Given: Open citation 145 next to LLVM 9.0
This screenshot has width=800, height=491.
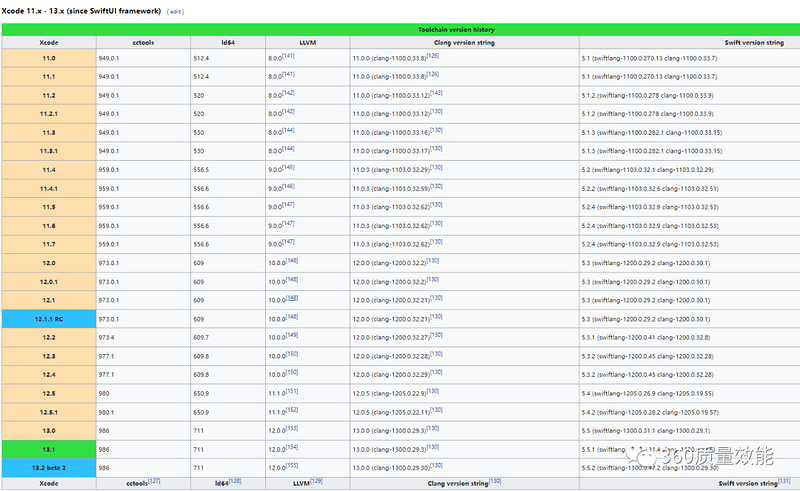Looking at the screenshot, I should click(x=288, y=167).
